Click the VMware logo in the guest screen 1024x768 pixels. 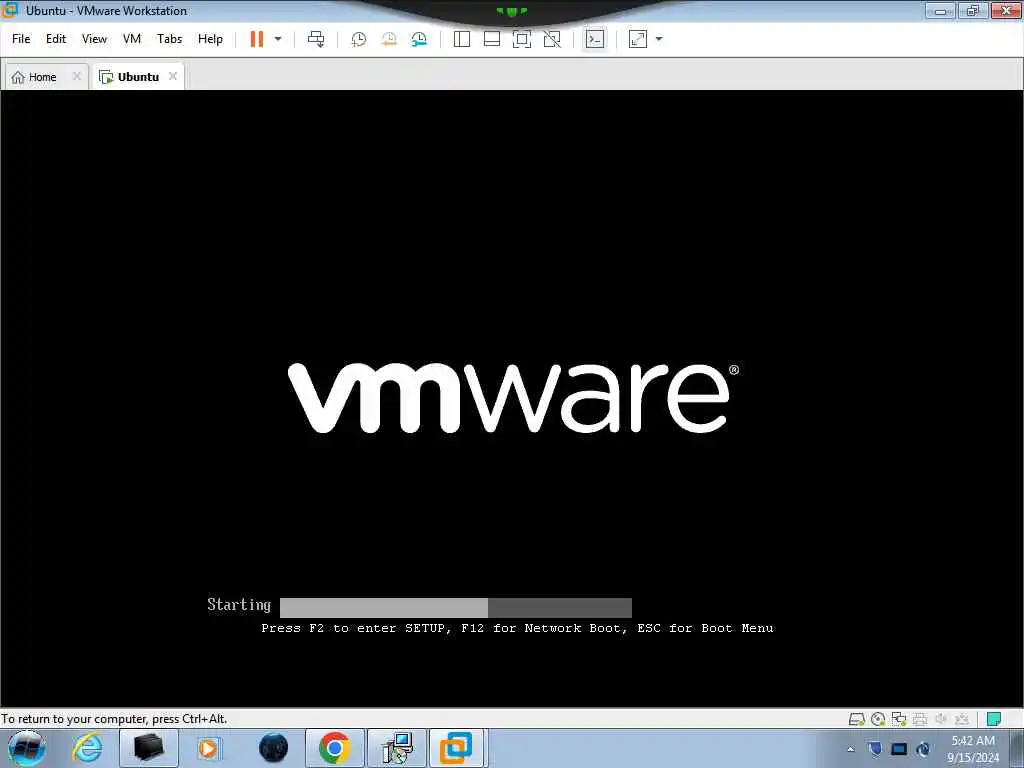(x=513, y=398)
